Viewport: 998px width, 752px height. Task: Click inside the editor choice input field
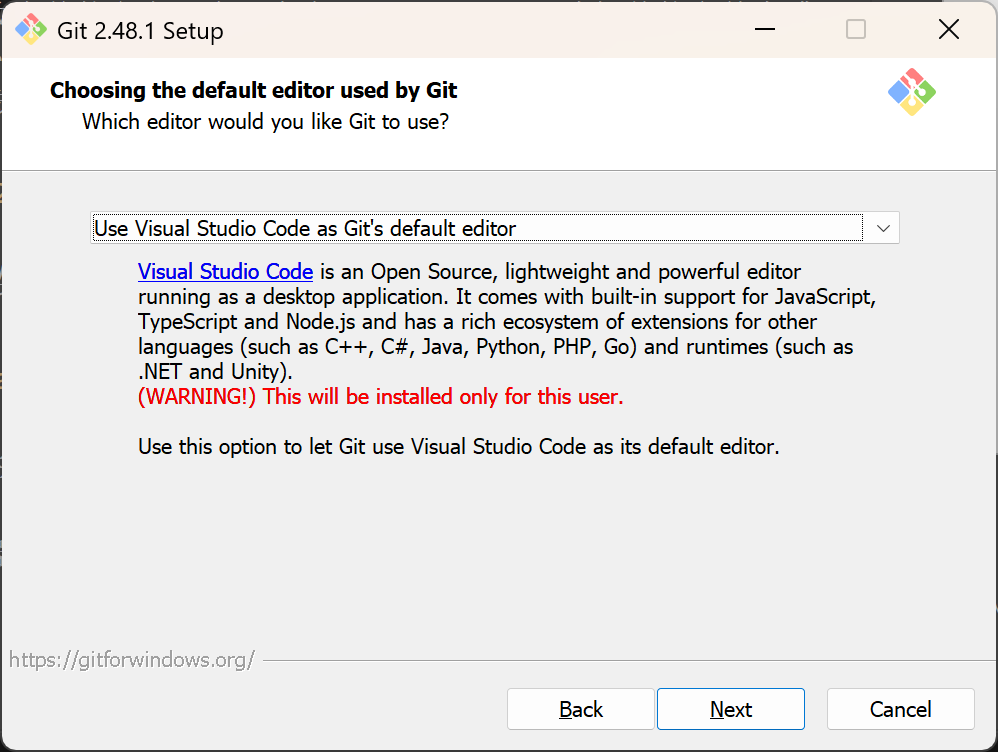[x=400, y=227]
